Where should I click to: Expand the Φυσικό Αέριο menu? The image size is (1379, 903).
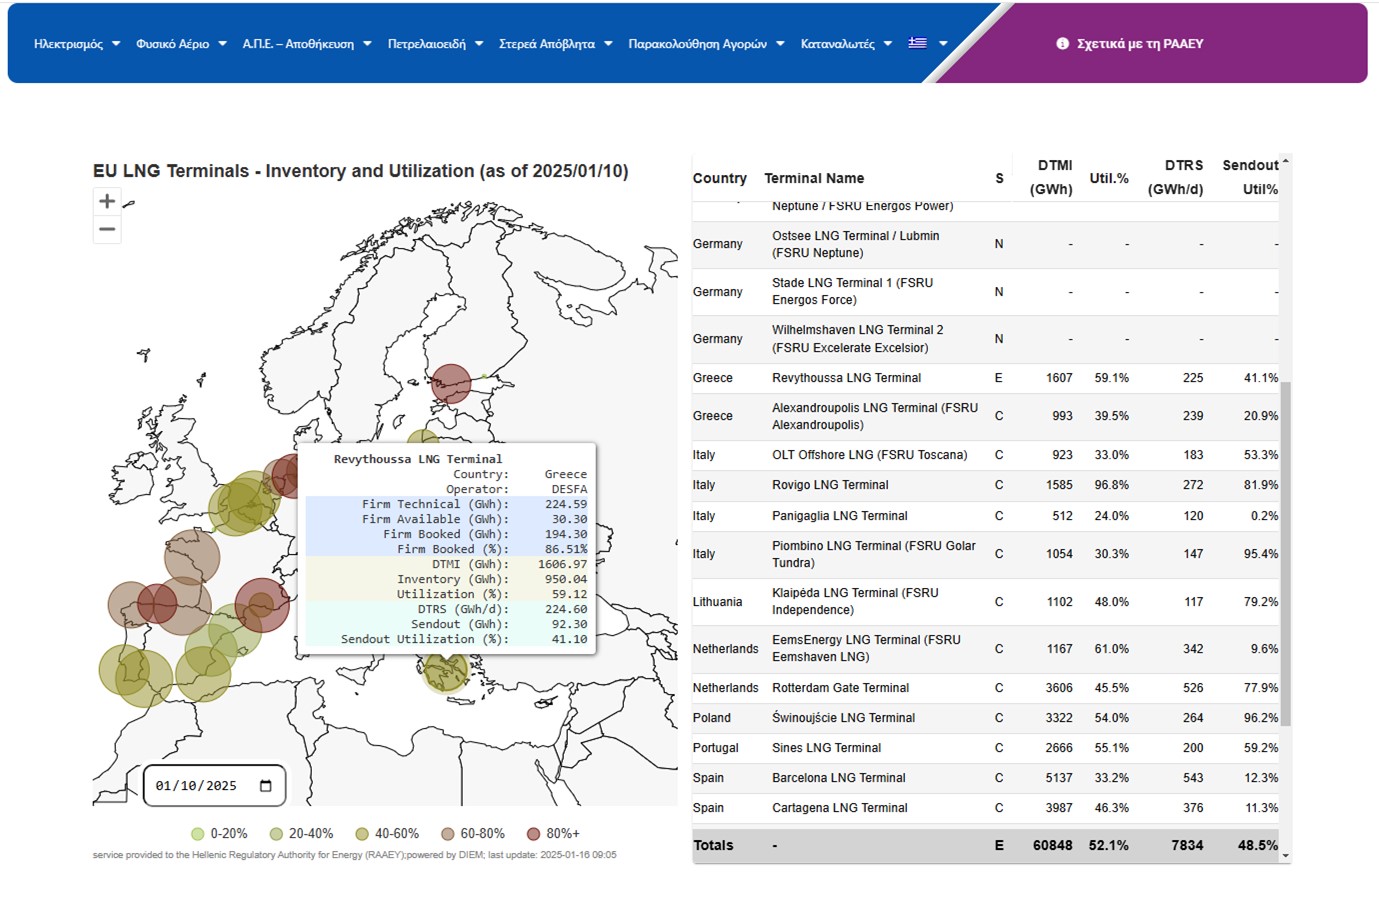point(181,44)
